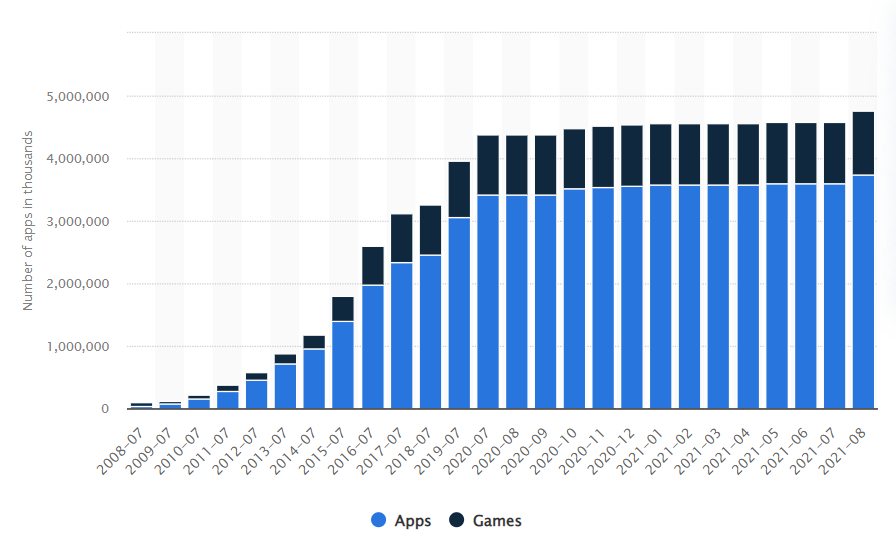Screen dimensions: 896x541
Task: Click the Apps bar for 2017-07
Action: (401, 336)
